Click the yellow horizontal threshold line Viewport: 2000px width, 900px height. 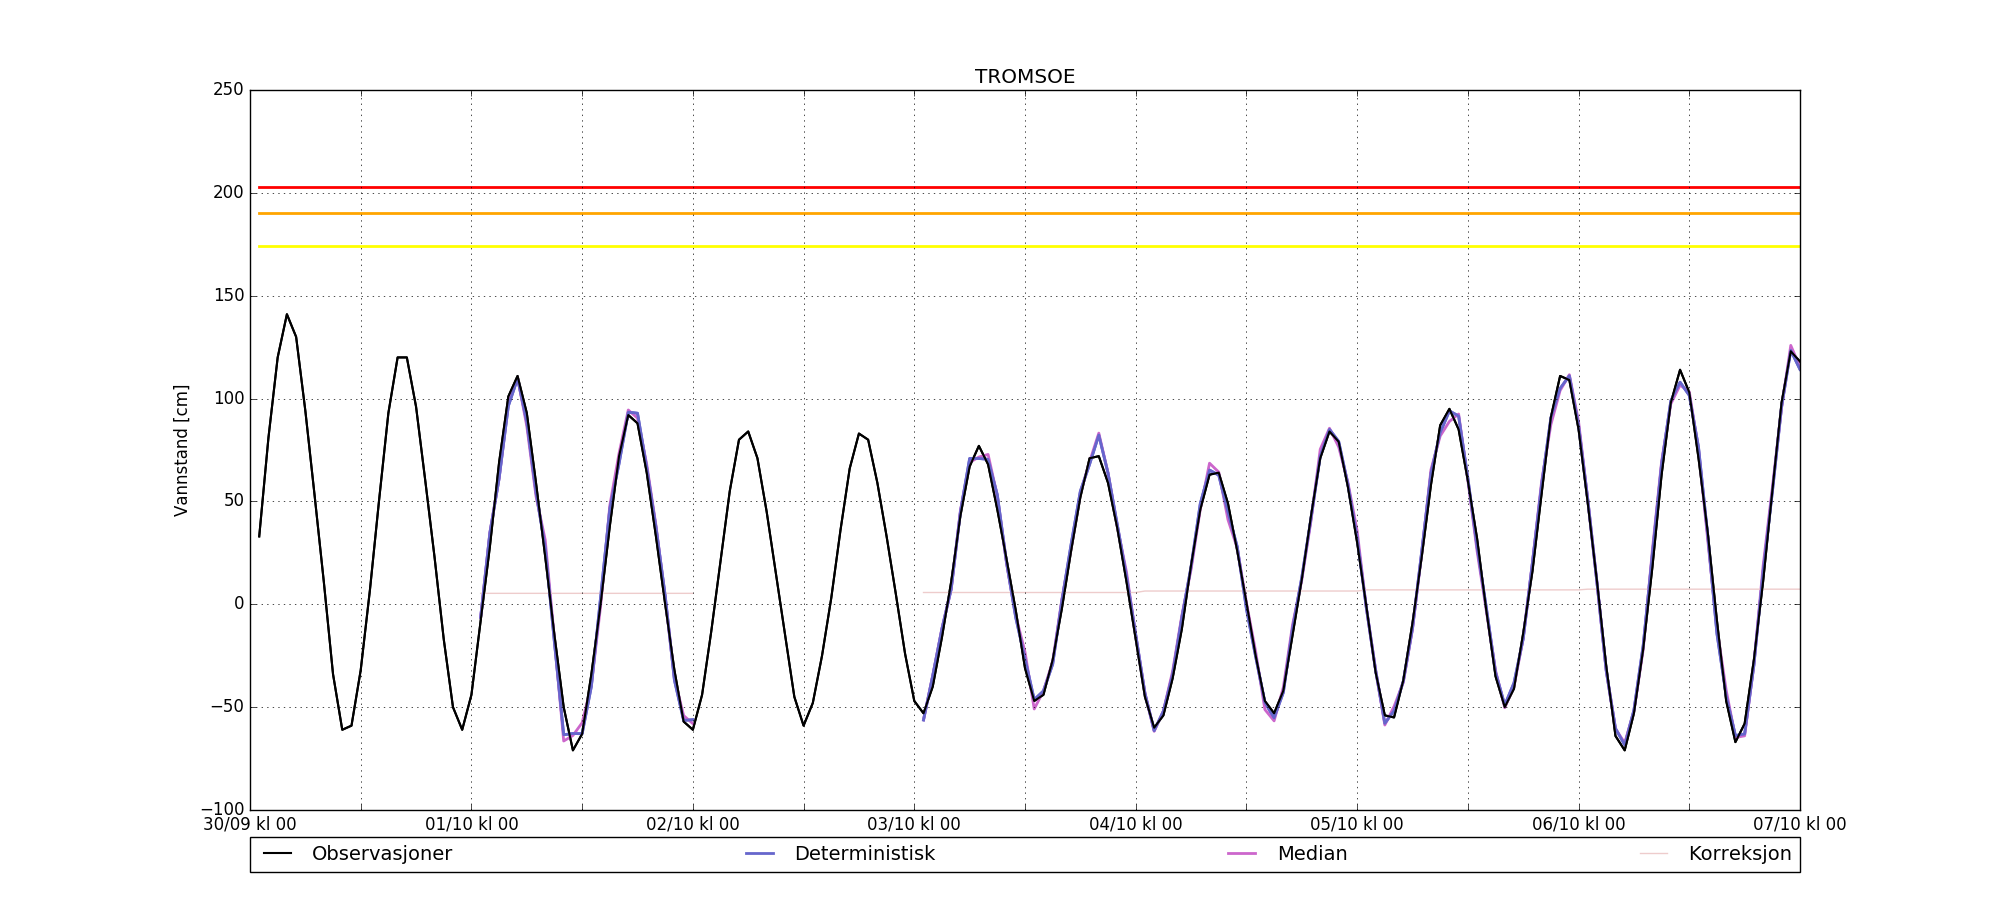click(x=1025, y=246)
